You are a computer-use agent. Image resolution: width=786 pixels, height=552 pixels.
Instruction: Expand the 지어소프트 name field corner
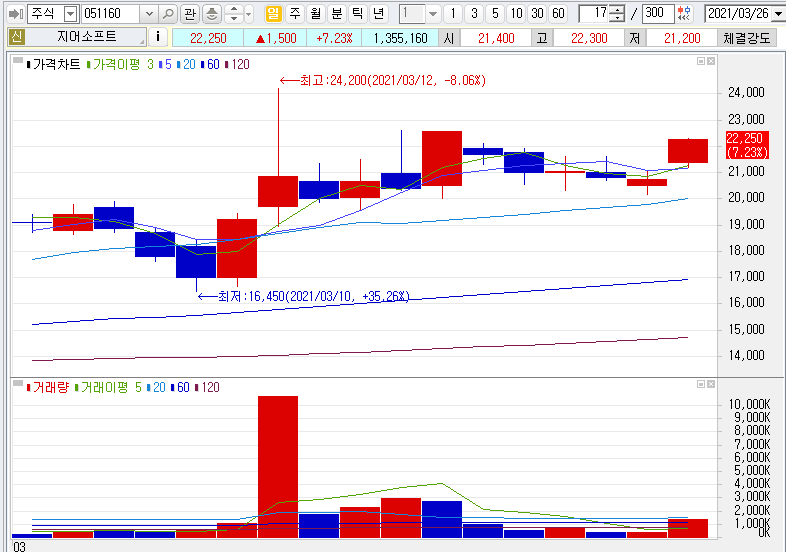pyautogui.click(x=142, y=42)
